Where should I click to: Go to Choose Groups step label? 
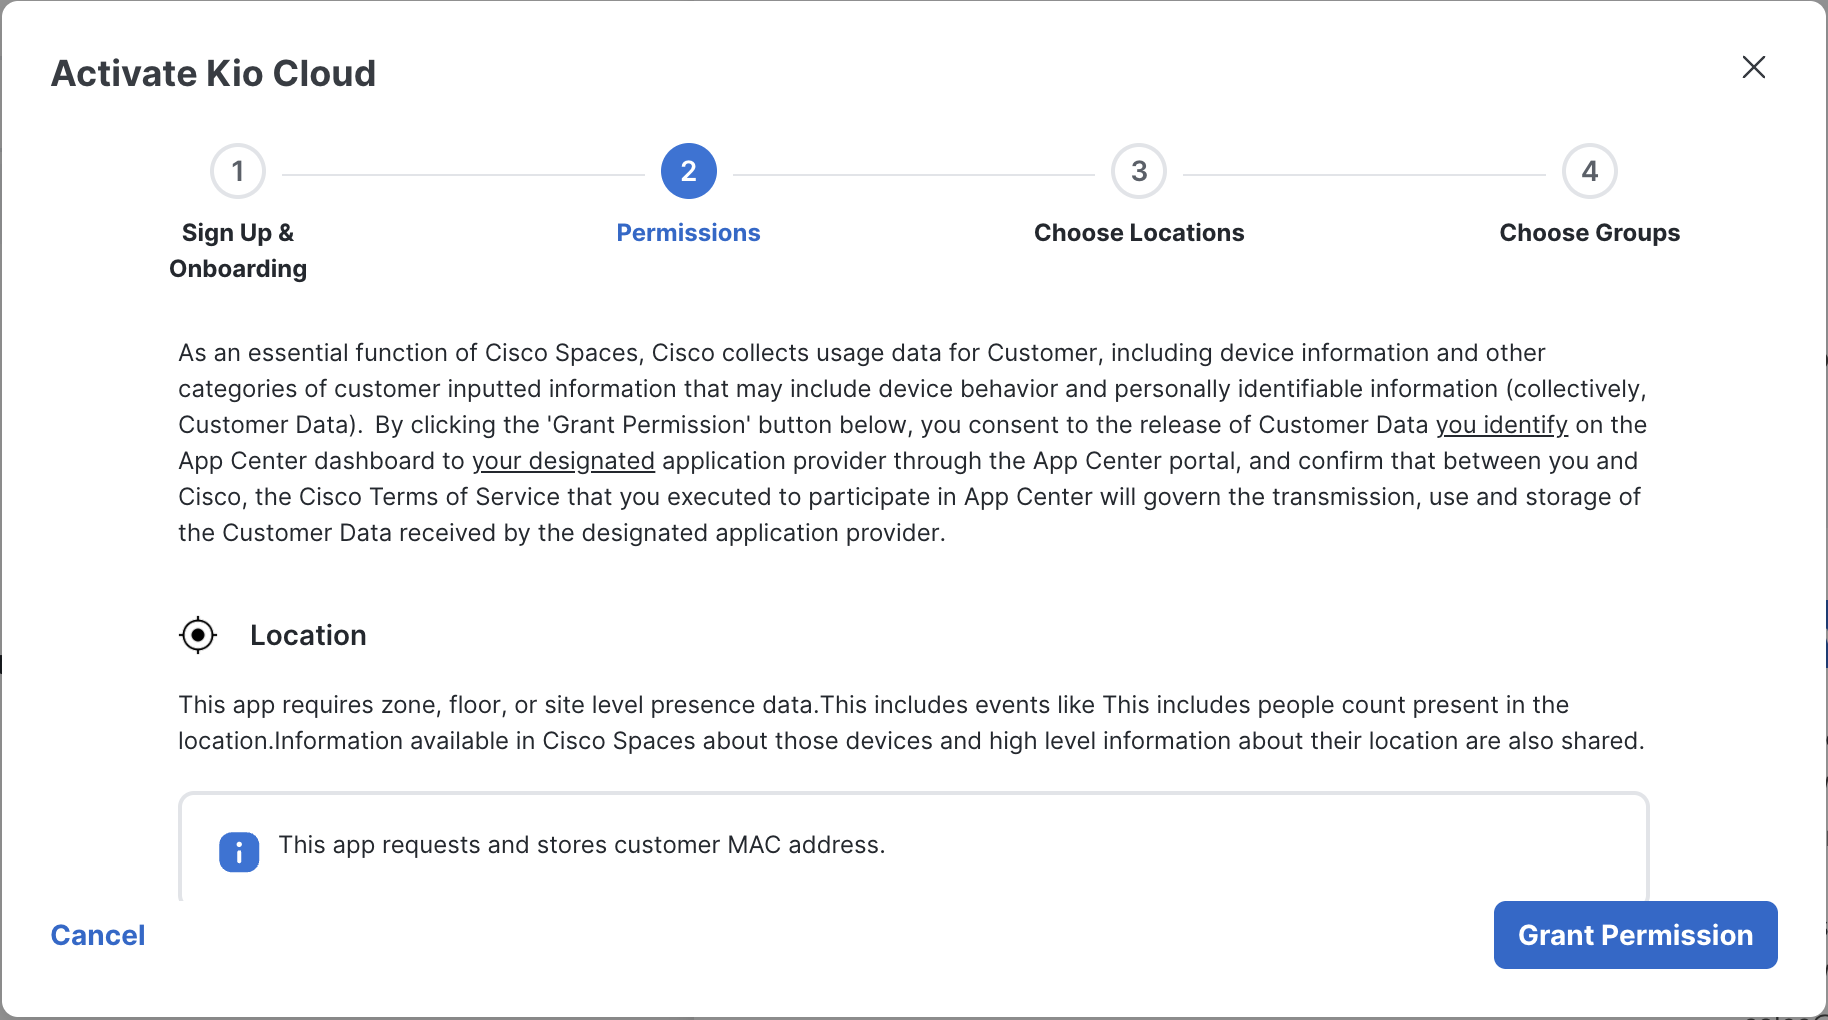(x=1589, y=233)
